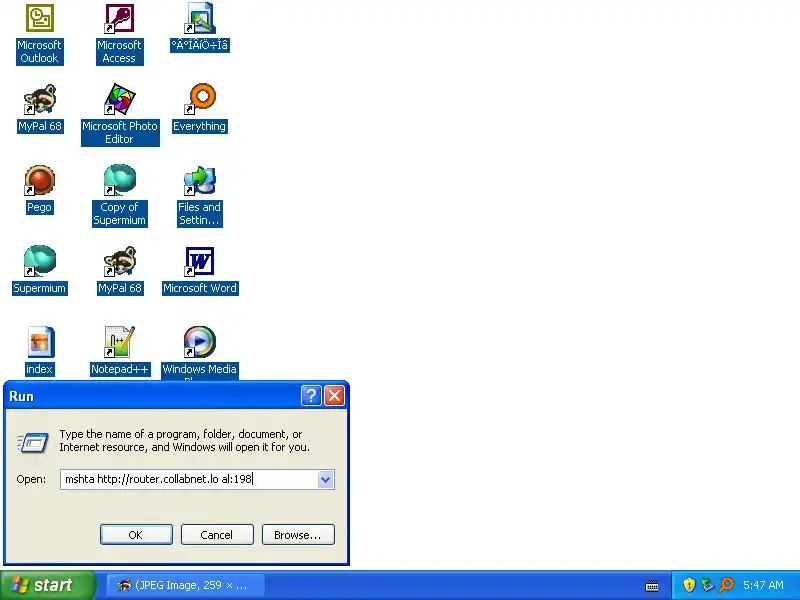Click the 5:47 AM clock in the tray

tap(763, 585)
